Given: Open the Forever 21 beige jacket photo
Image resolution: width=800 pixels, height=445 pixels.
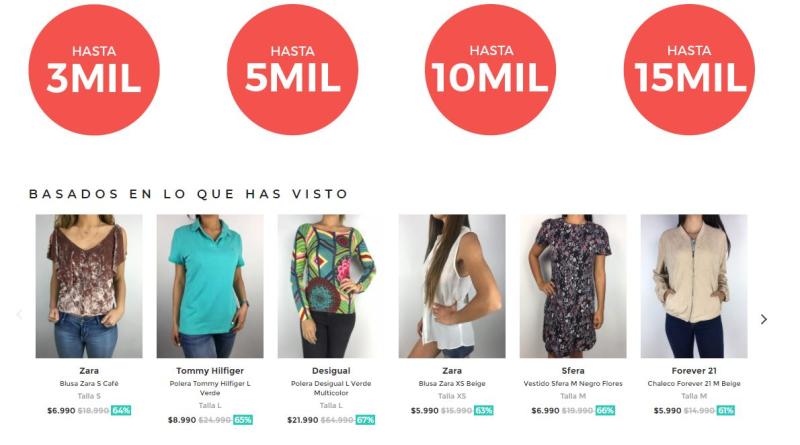Looking at the screenshot, I should [x=694, y=286].
